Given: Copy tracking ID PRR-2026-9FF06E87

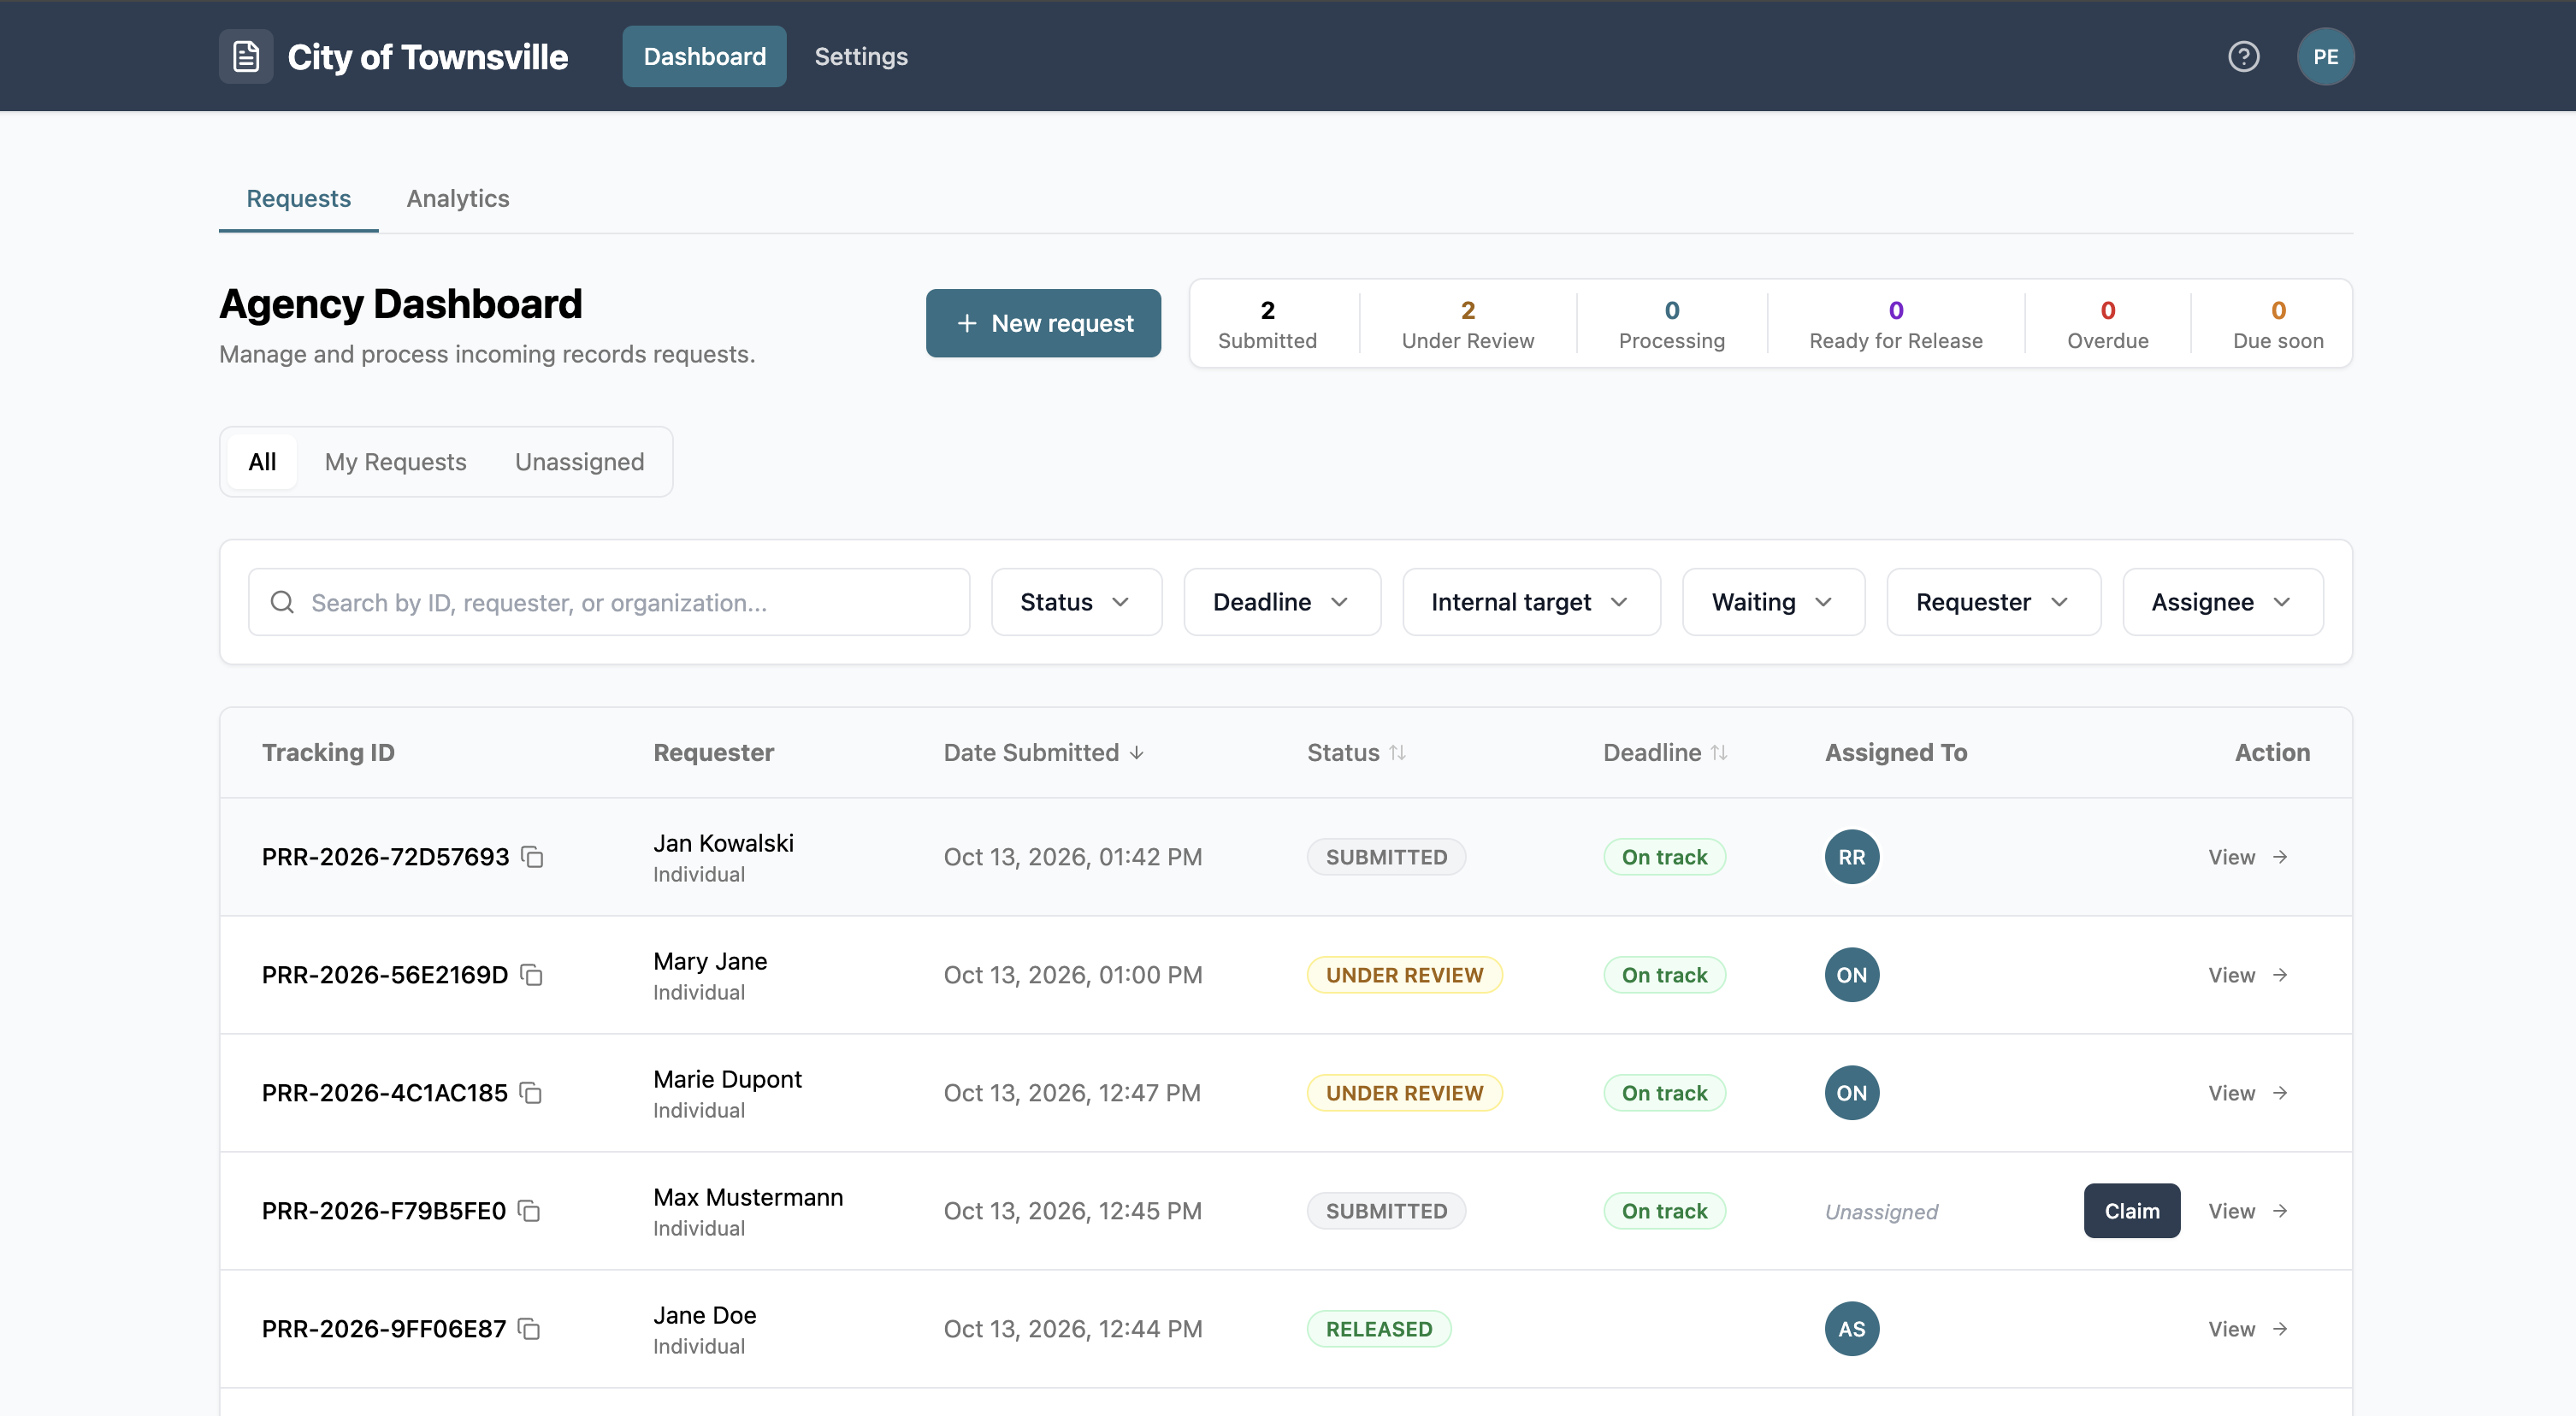Looking at the screenshot, I should 529,1329.
